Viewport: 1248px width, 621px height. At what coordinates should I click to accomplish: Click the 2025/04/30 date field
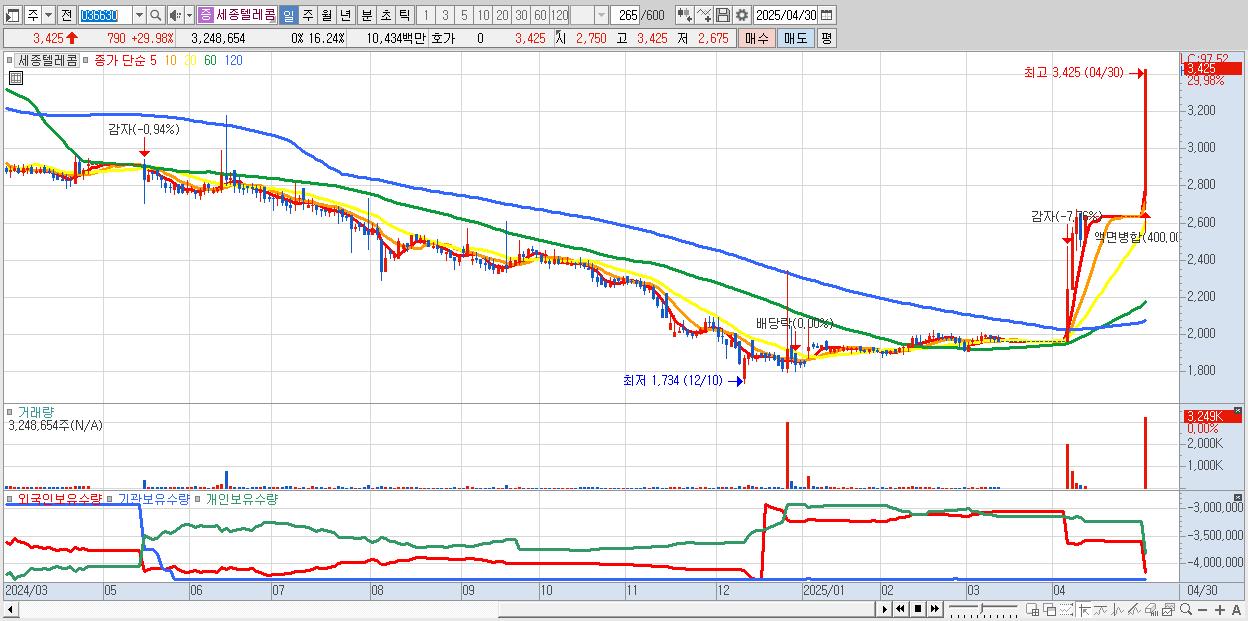pyautogui.click(x=785, y=15)
